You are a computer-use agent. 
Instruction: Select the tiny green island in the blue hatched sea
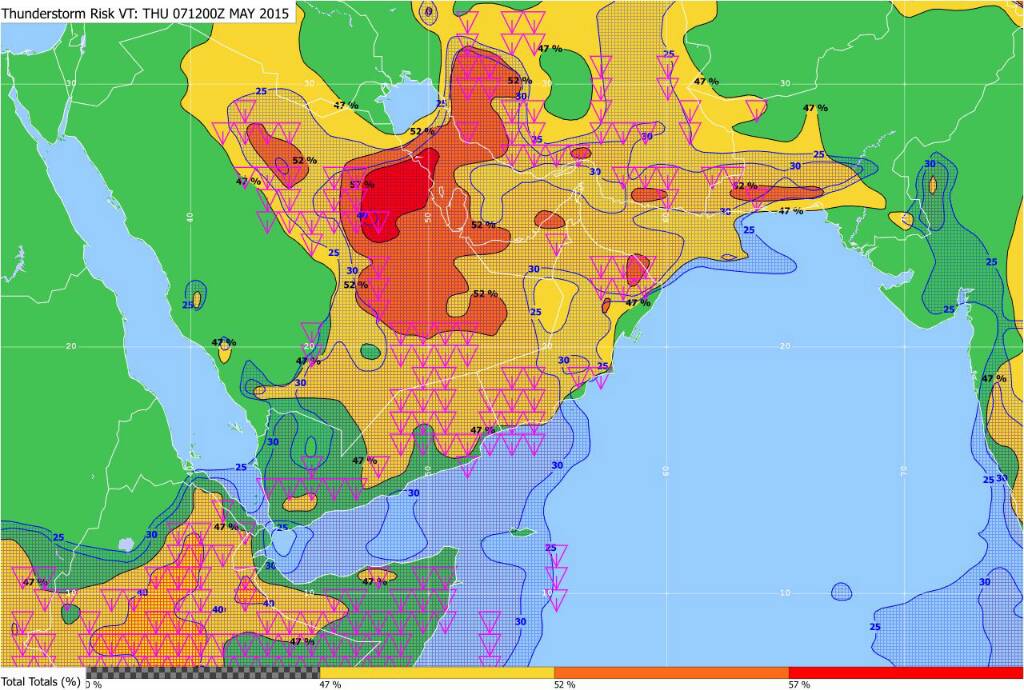click(517, 532)
